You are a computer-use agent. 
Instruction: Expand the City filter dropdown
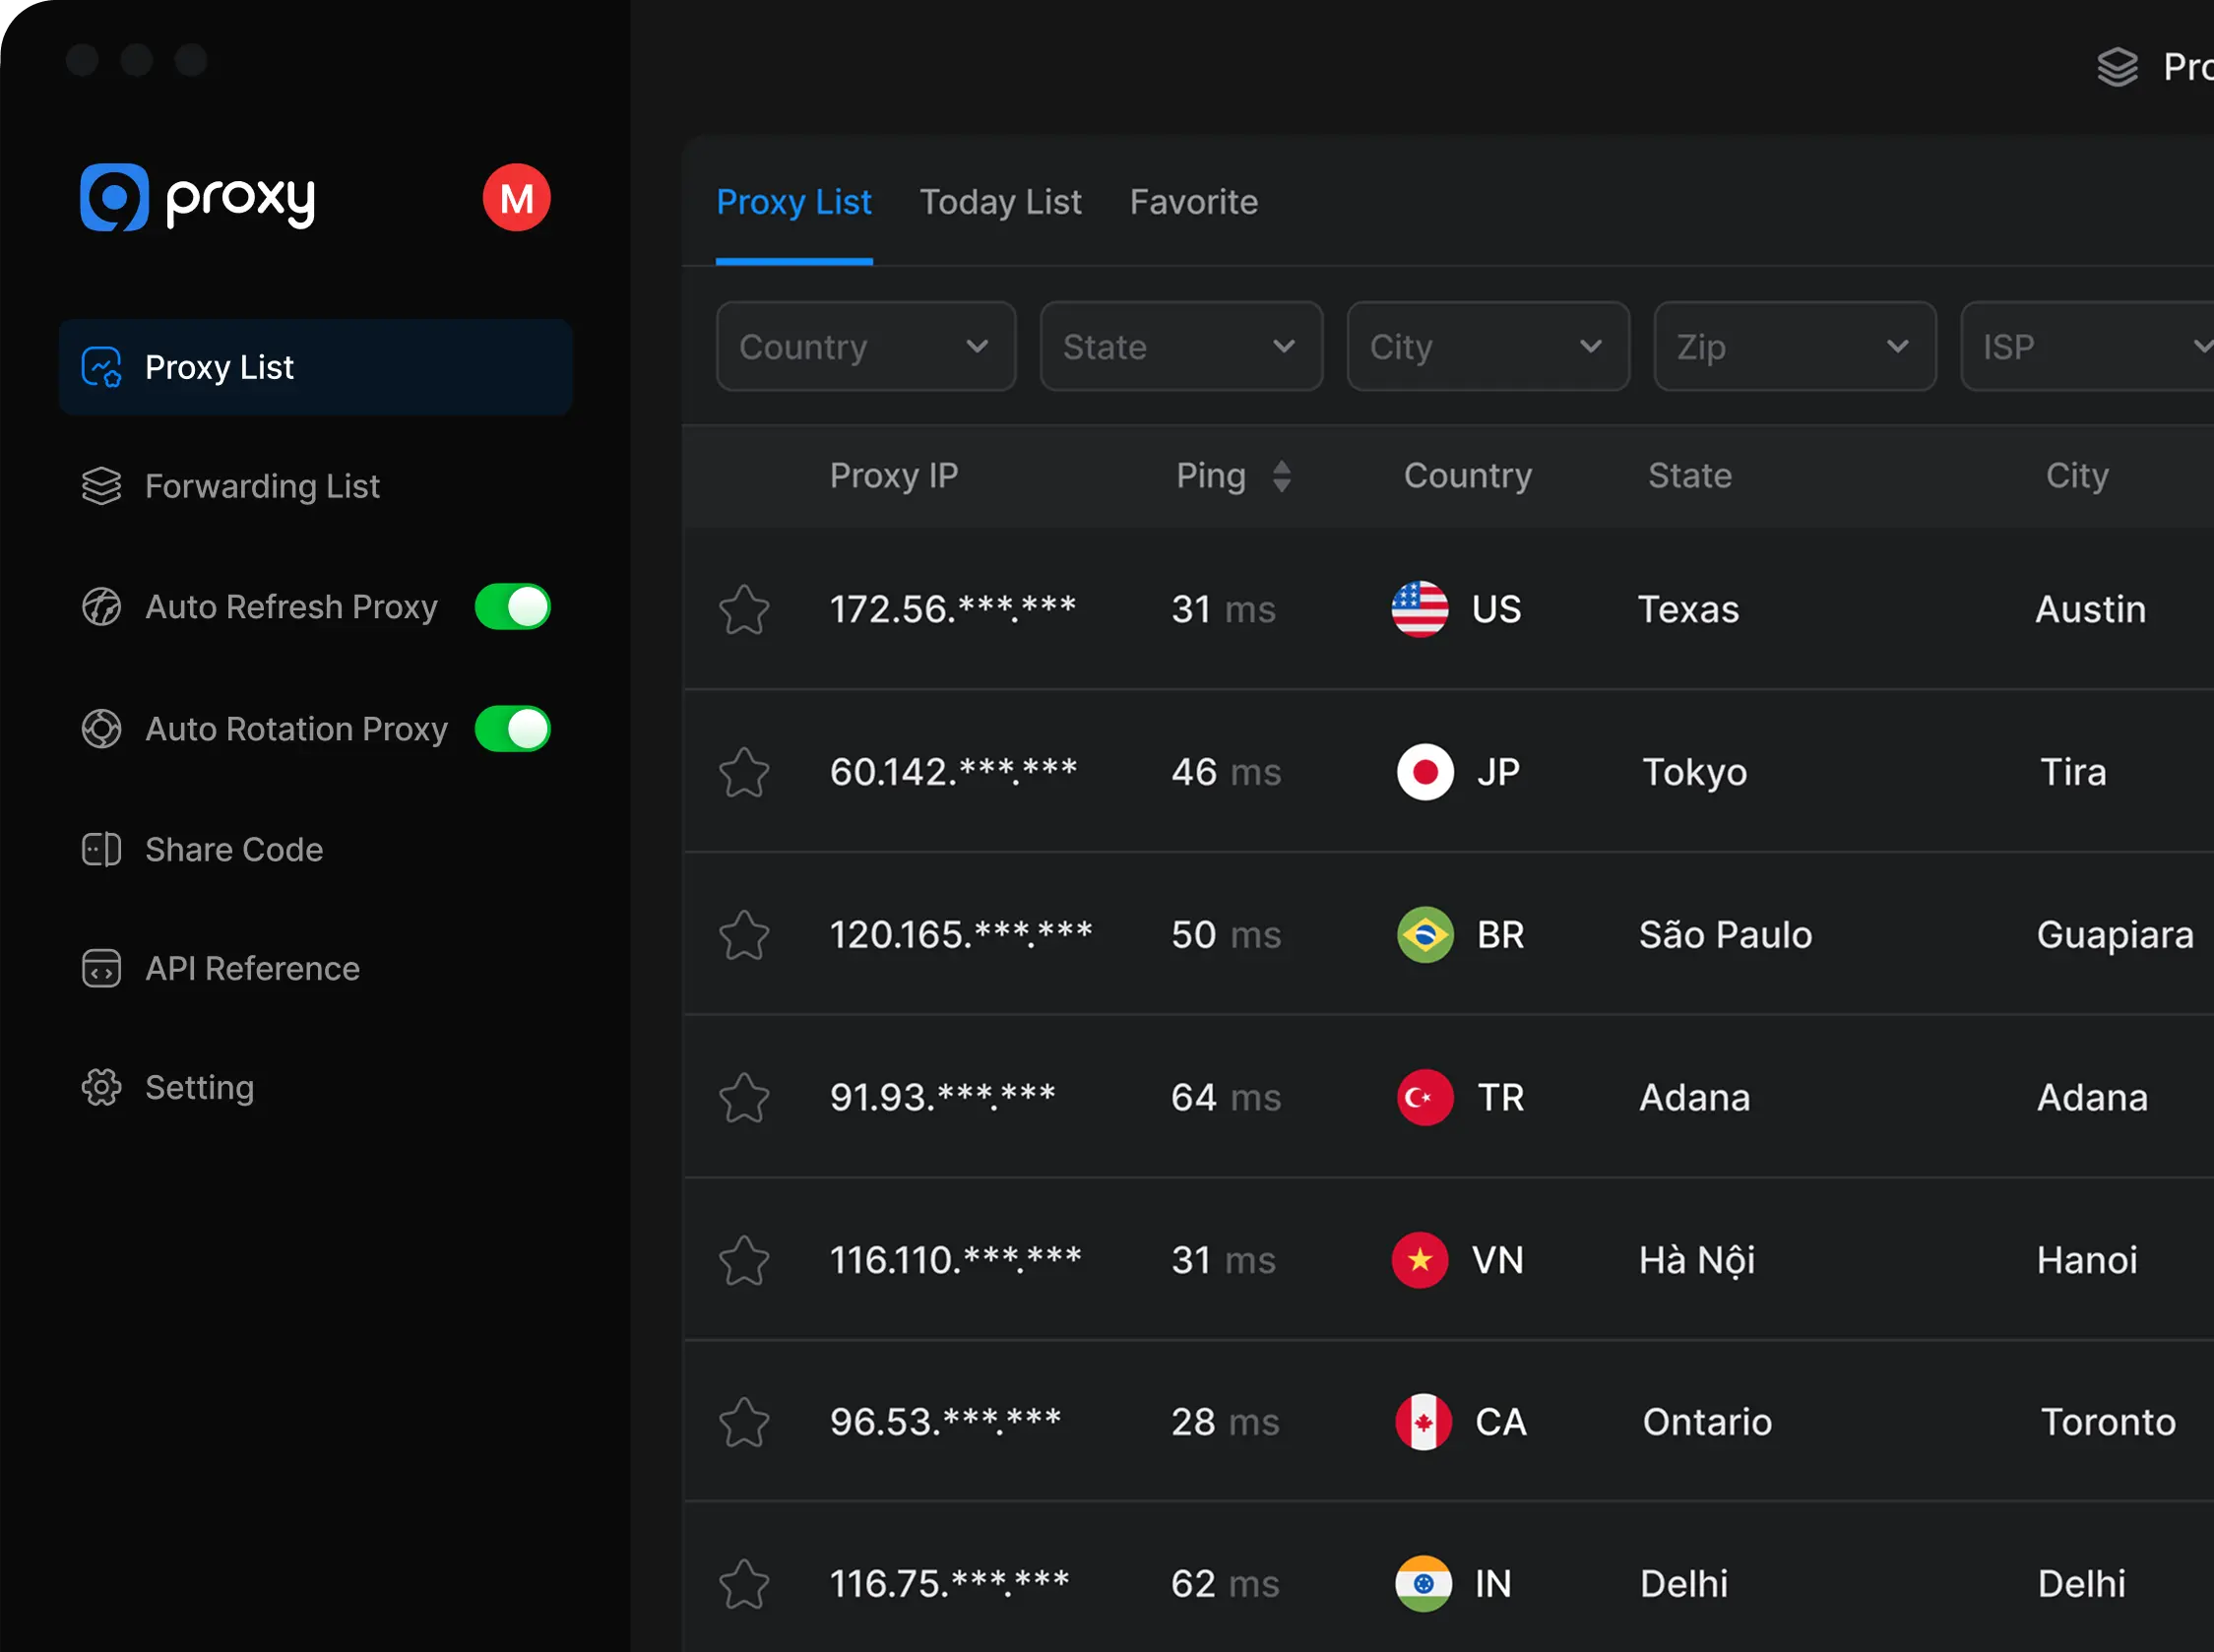pos(1488,347)
